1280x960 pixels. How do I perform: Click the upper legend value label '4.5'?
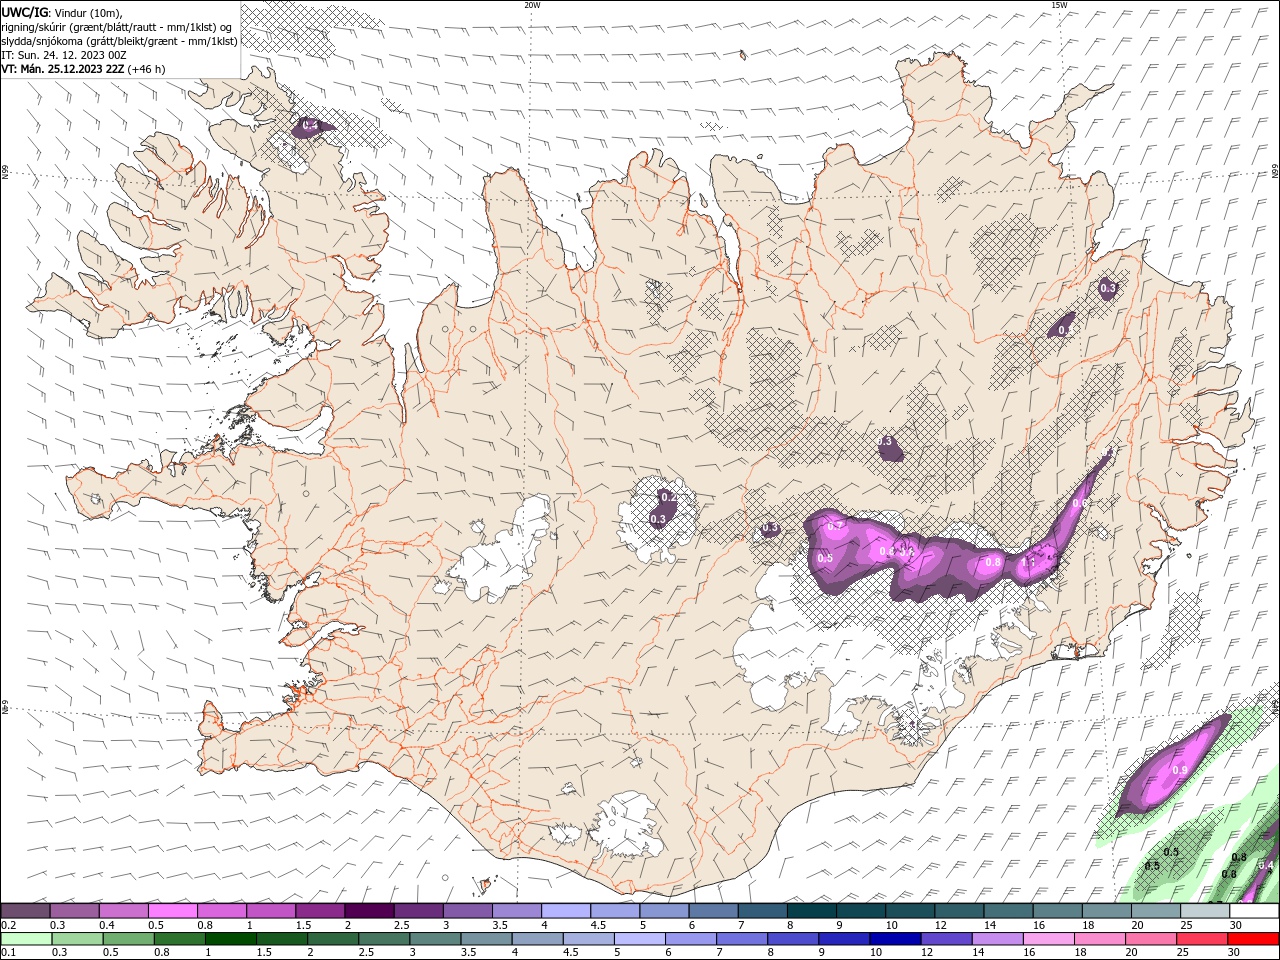[599, 925]
